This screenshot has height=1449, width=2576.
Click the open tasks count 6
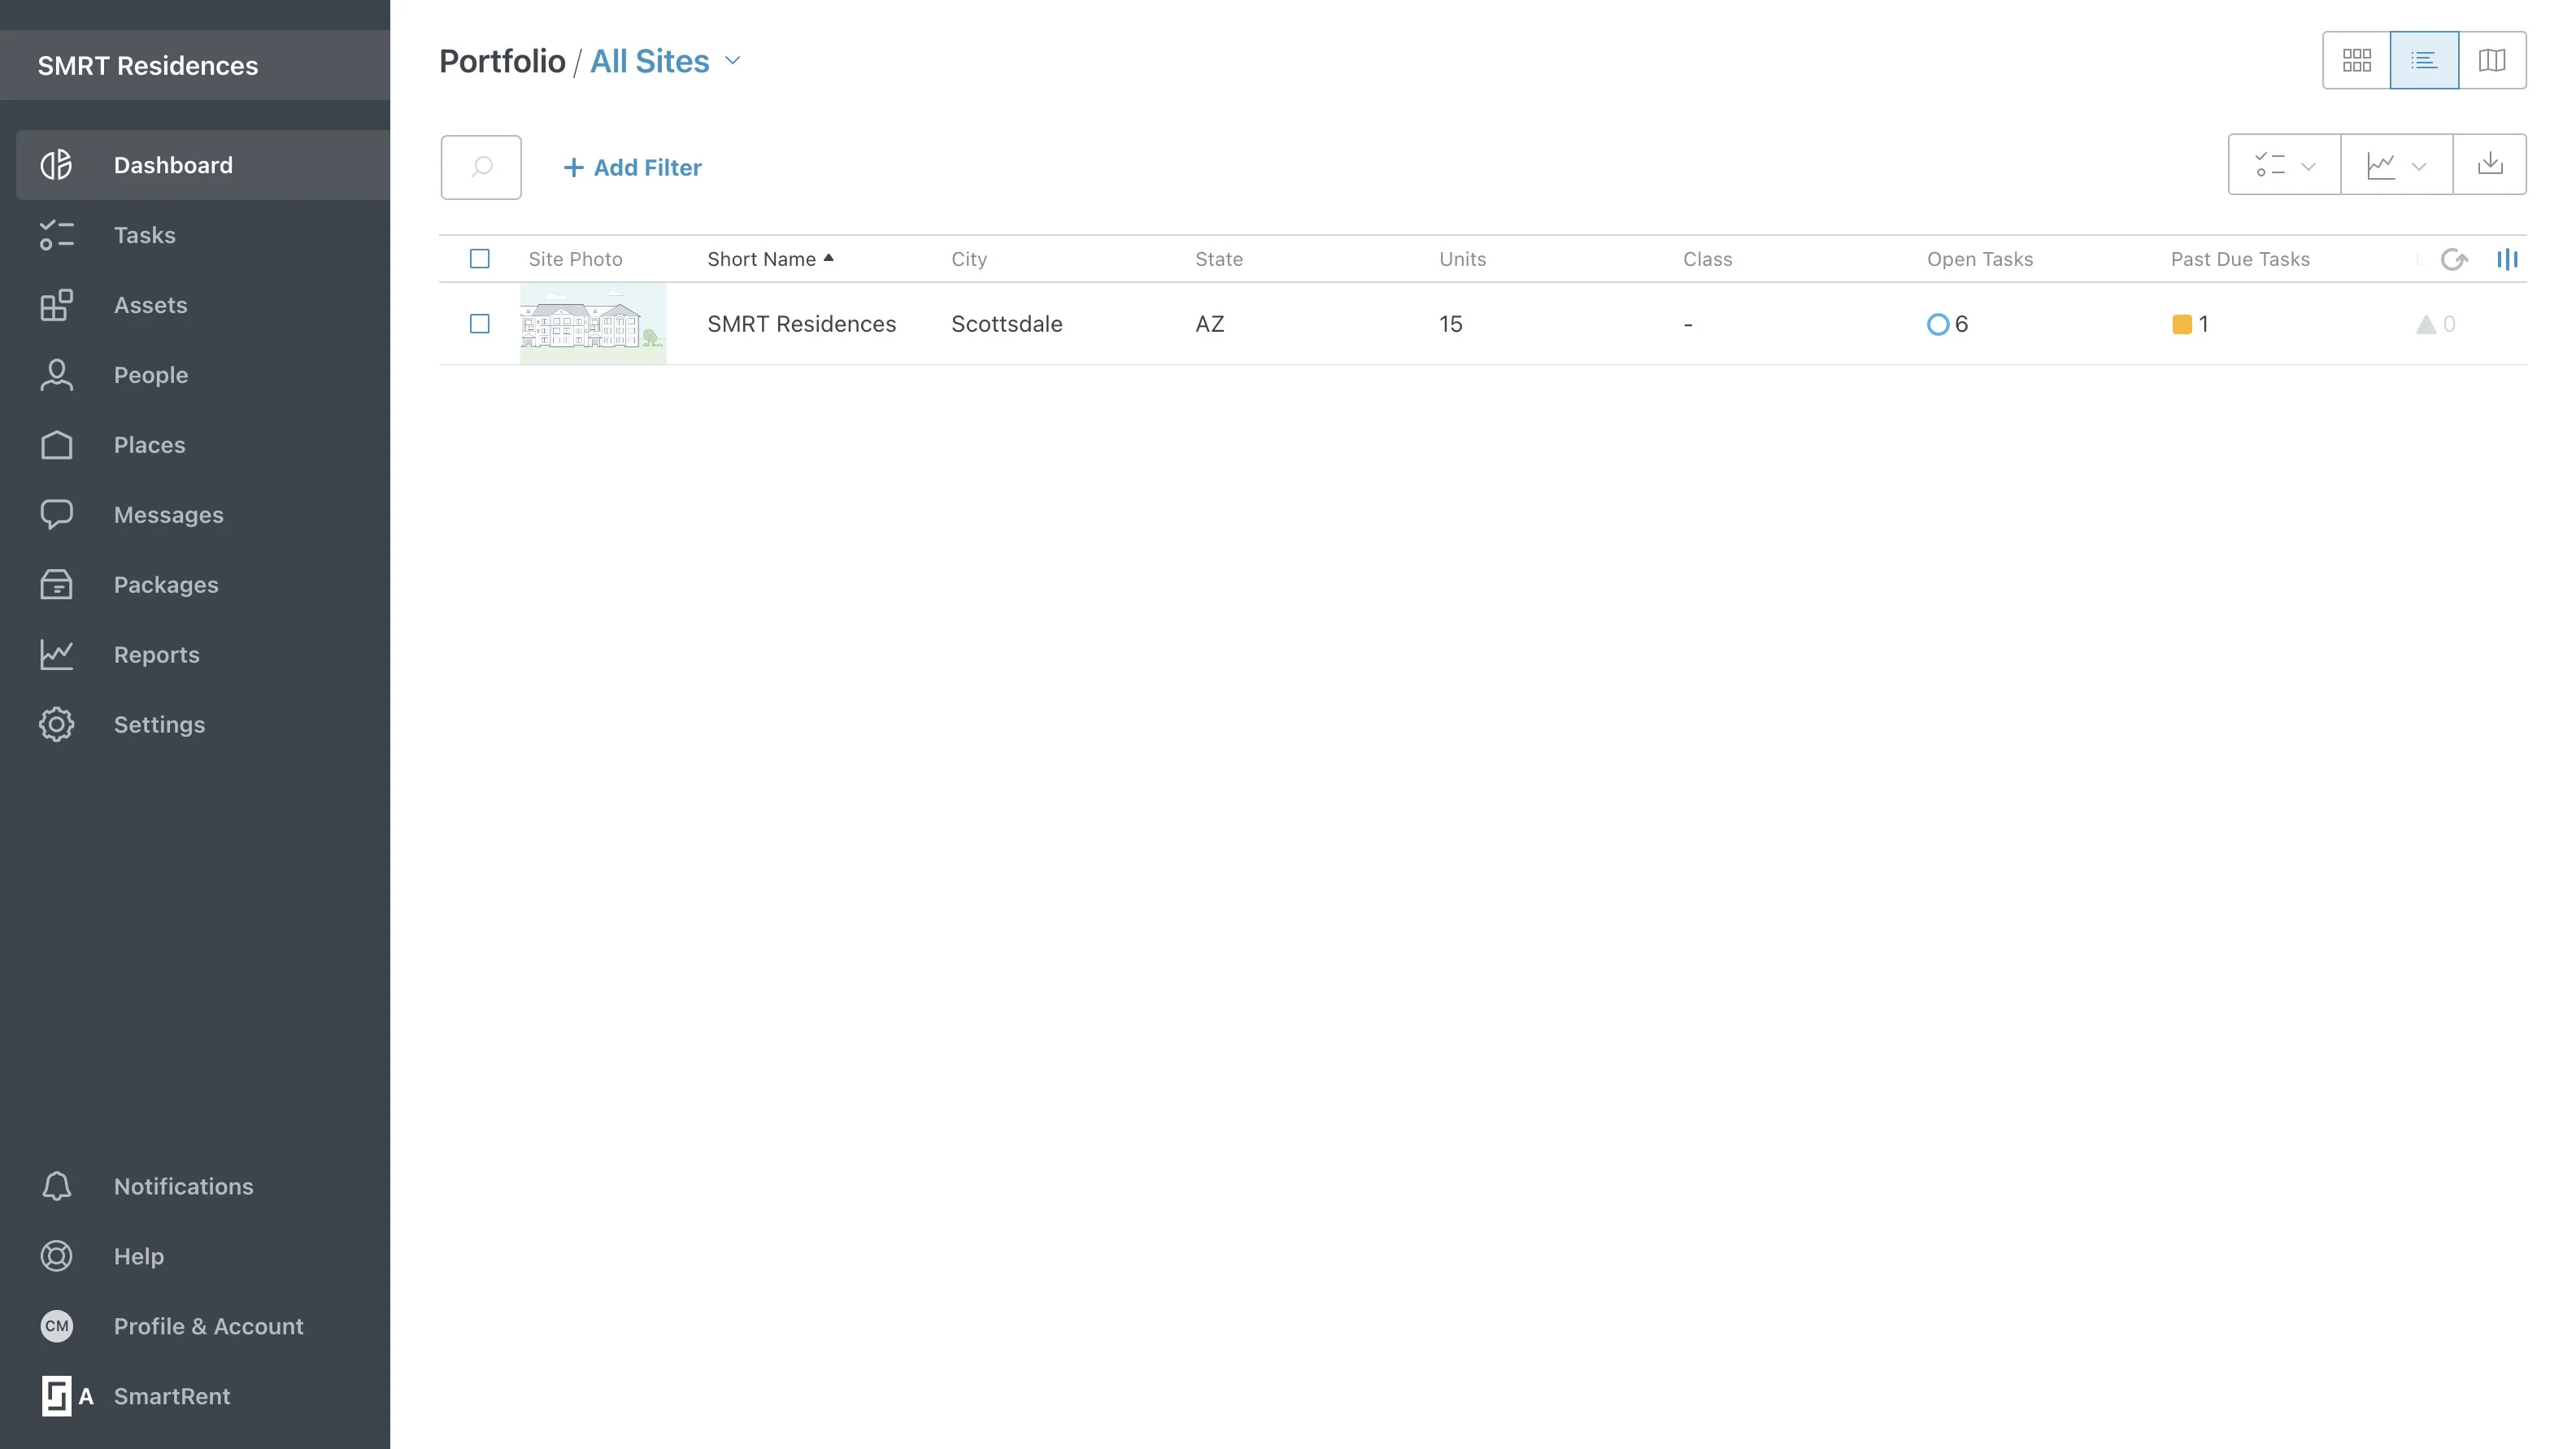coord(1947,324)
